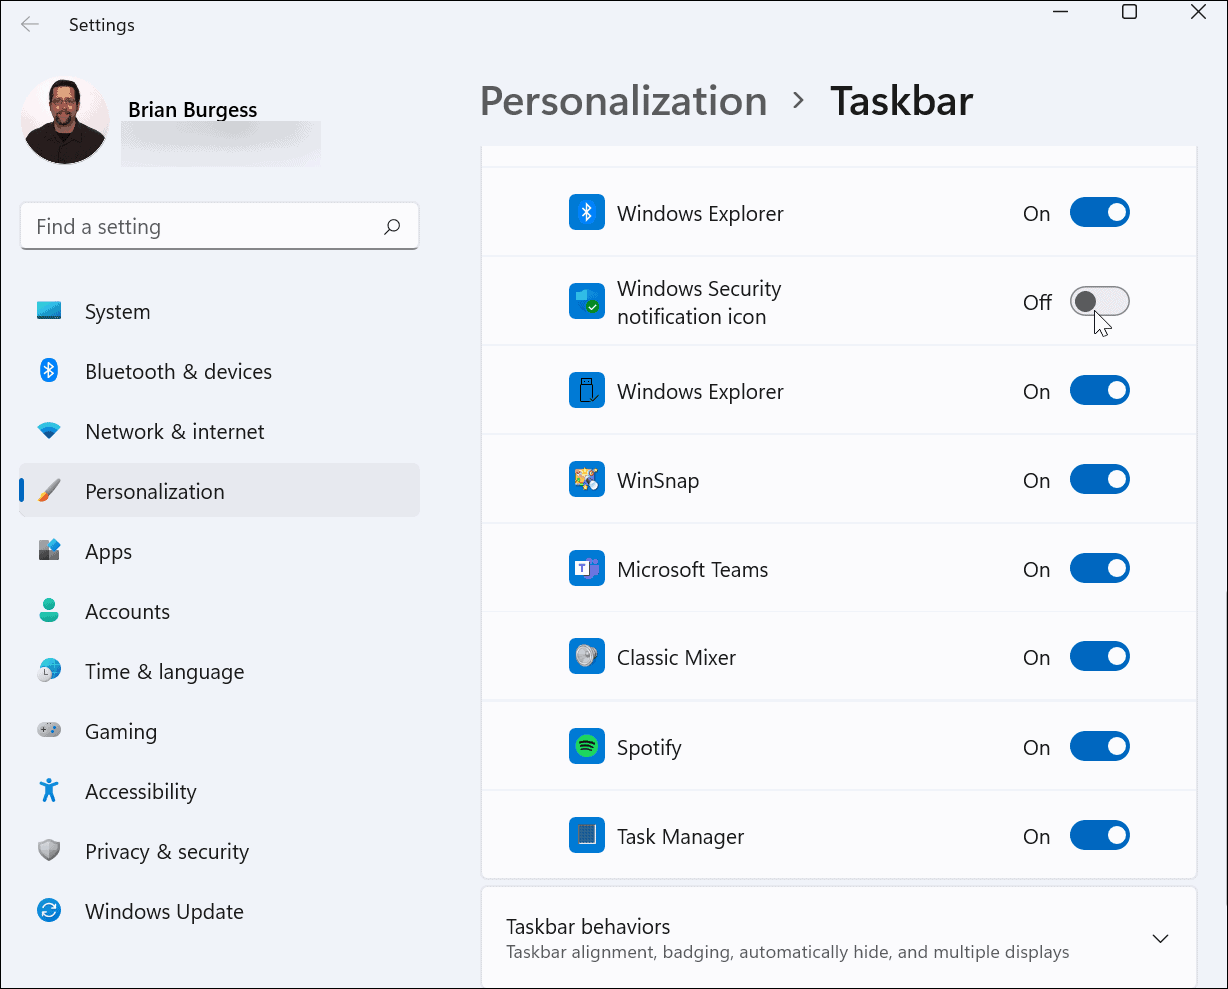The width and height of the screenshot is (1228, 989).
Task: Click the Spotify icon in the taskbar list
Action: click(587, 746)
